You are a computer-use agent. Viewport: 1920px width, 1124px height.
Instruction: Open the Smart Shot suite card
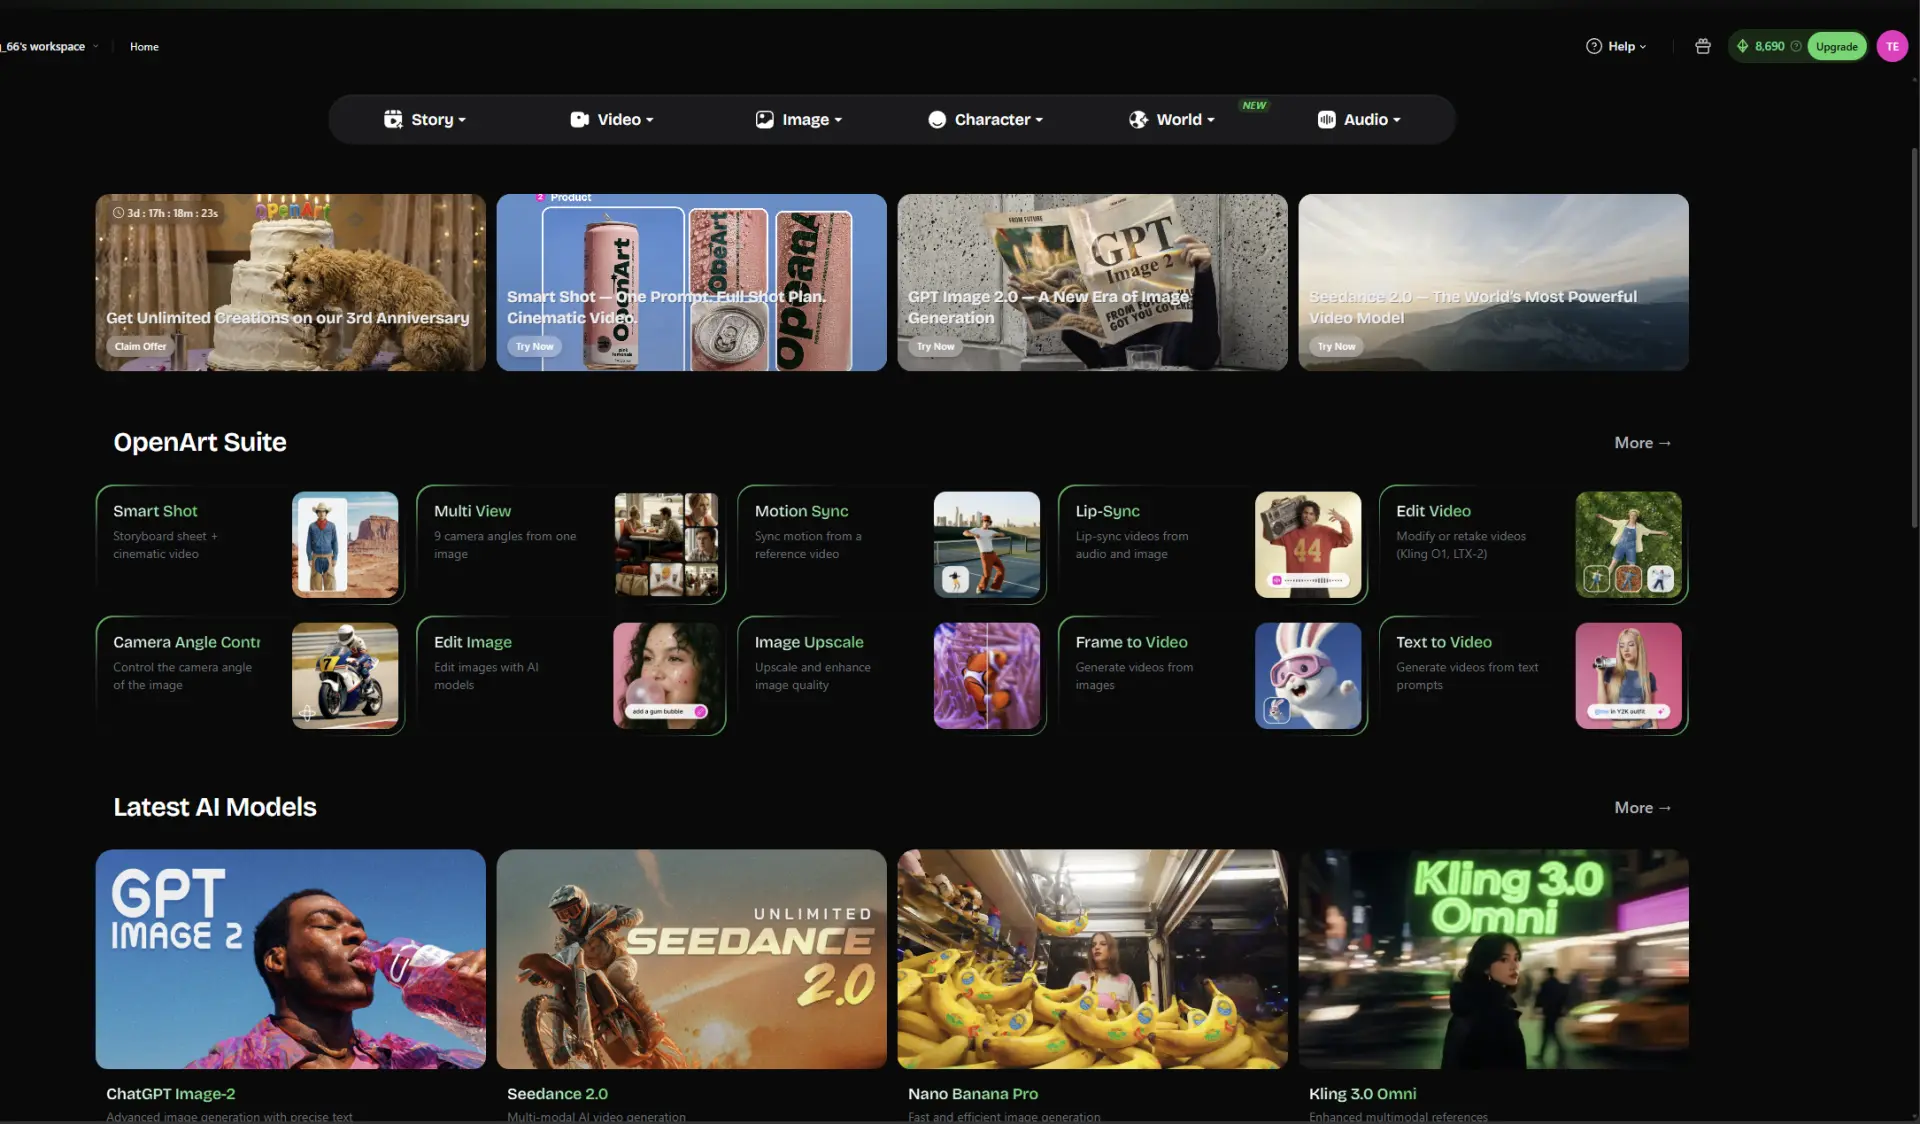pyautogui.click(x=250, y=544)
